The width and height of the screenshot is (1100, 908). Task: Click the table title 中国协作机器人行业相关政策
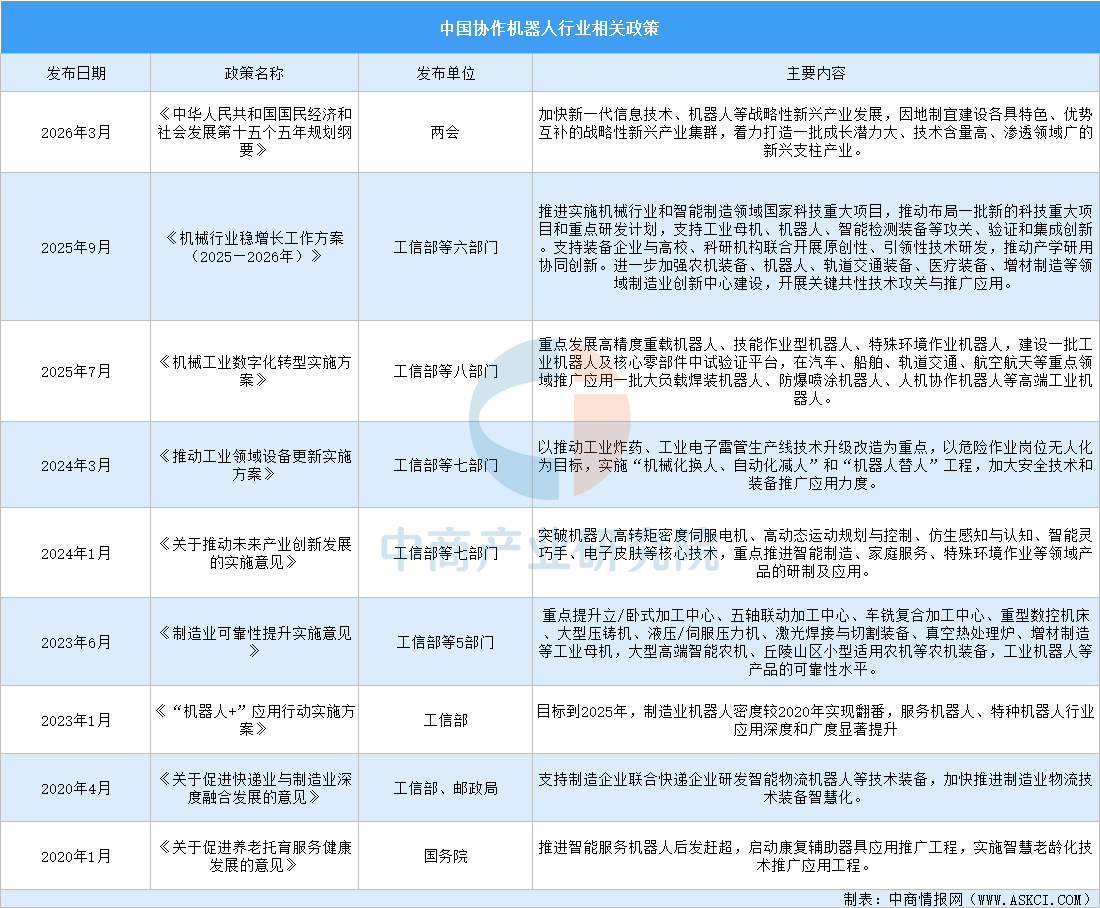[549, 27]
